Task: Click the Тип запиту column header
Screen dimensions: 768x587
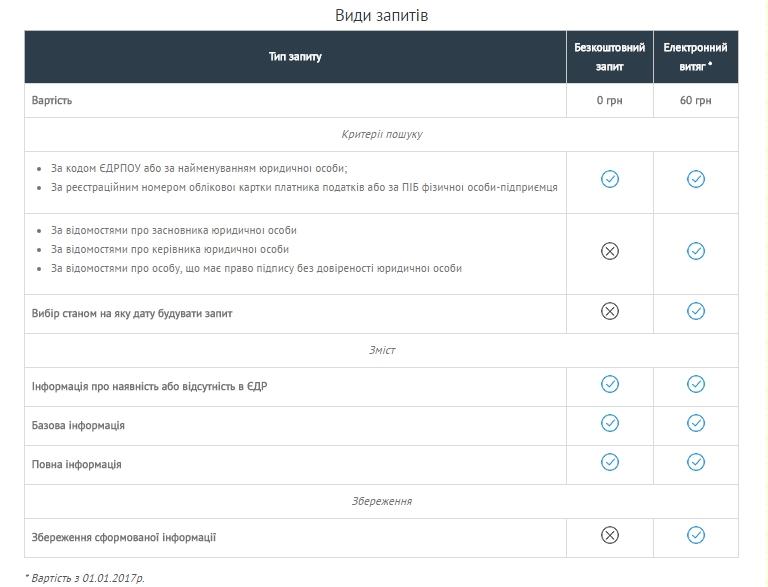Action: click(x=295, y=57)
